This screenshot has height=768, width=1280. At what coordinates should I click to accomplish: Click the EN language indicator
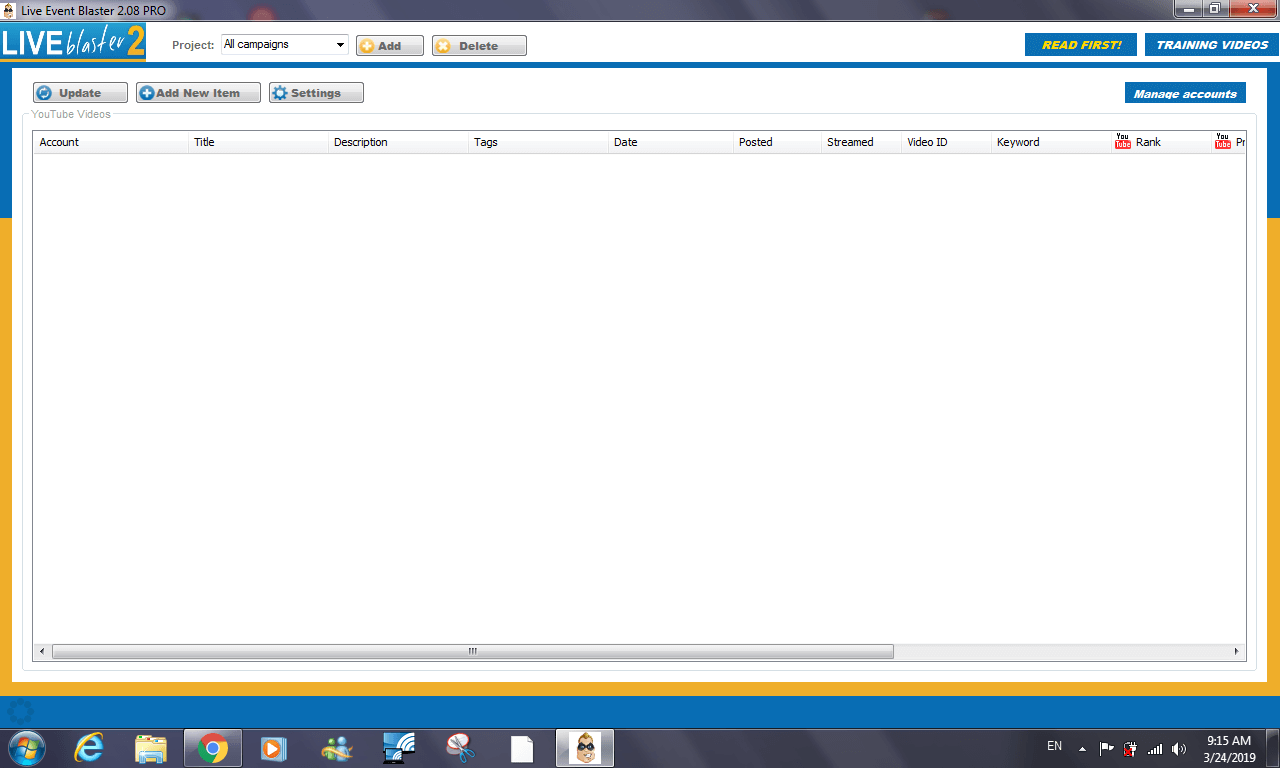click(x=1054, y=746)
